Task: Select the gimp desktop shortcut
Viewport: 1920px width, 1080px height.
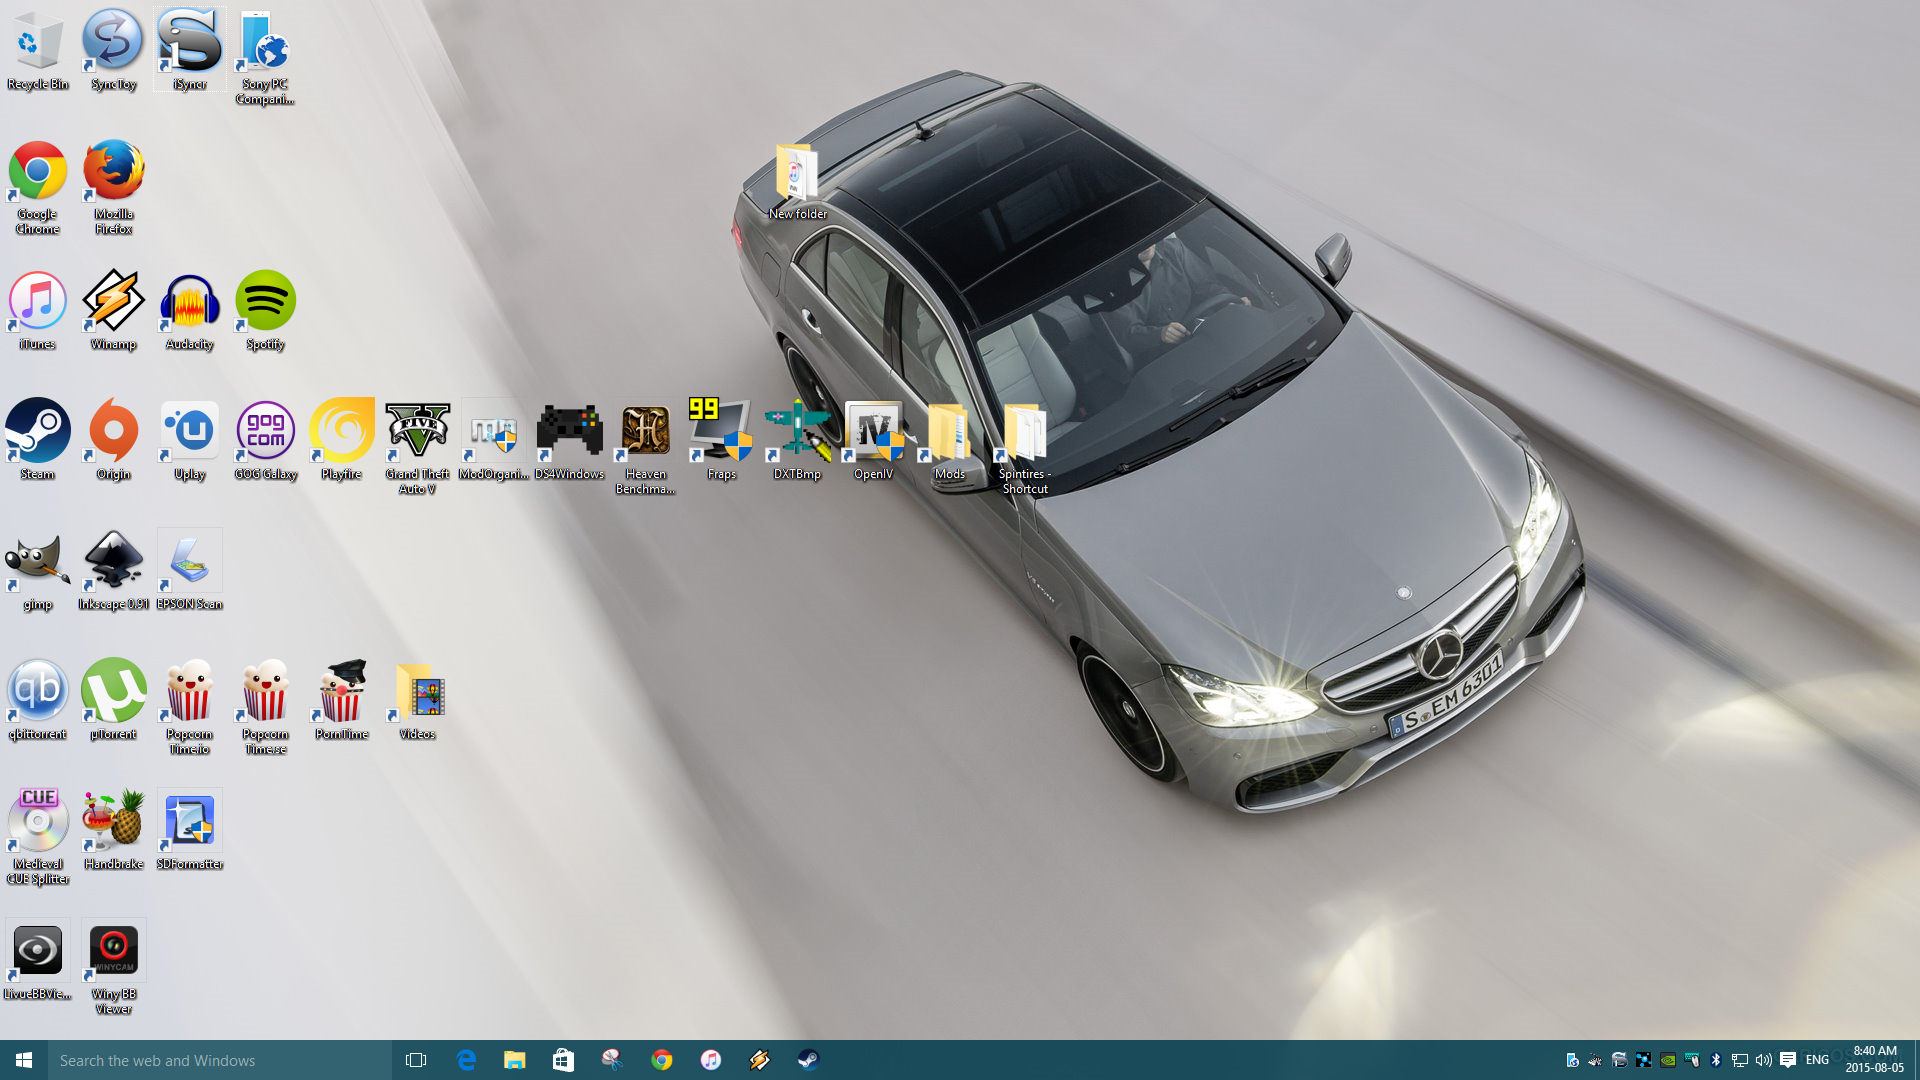Action: (x=38, y=570)
